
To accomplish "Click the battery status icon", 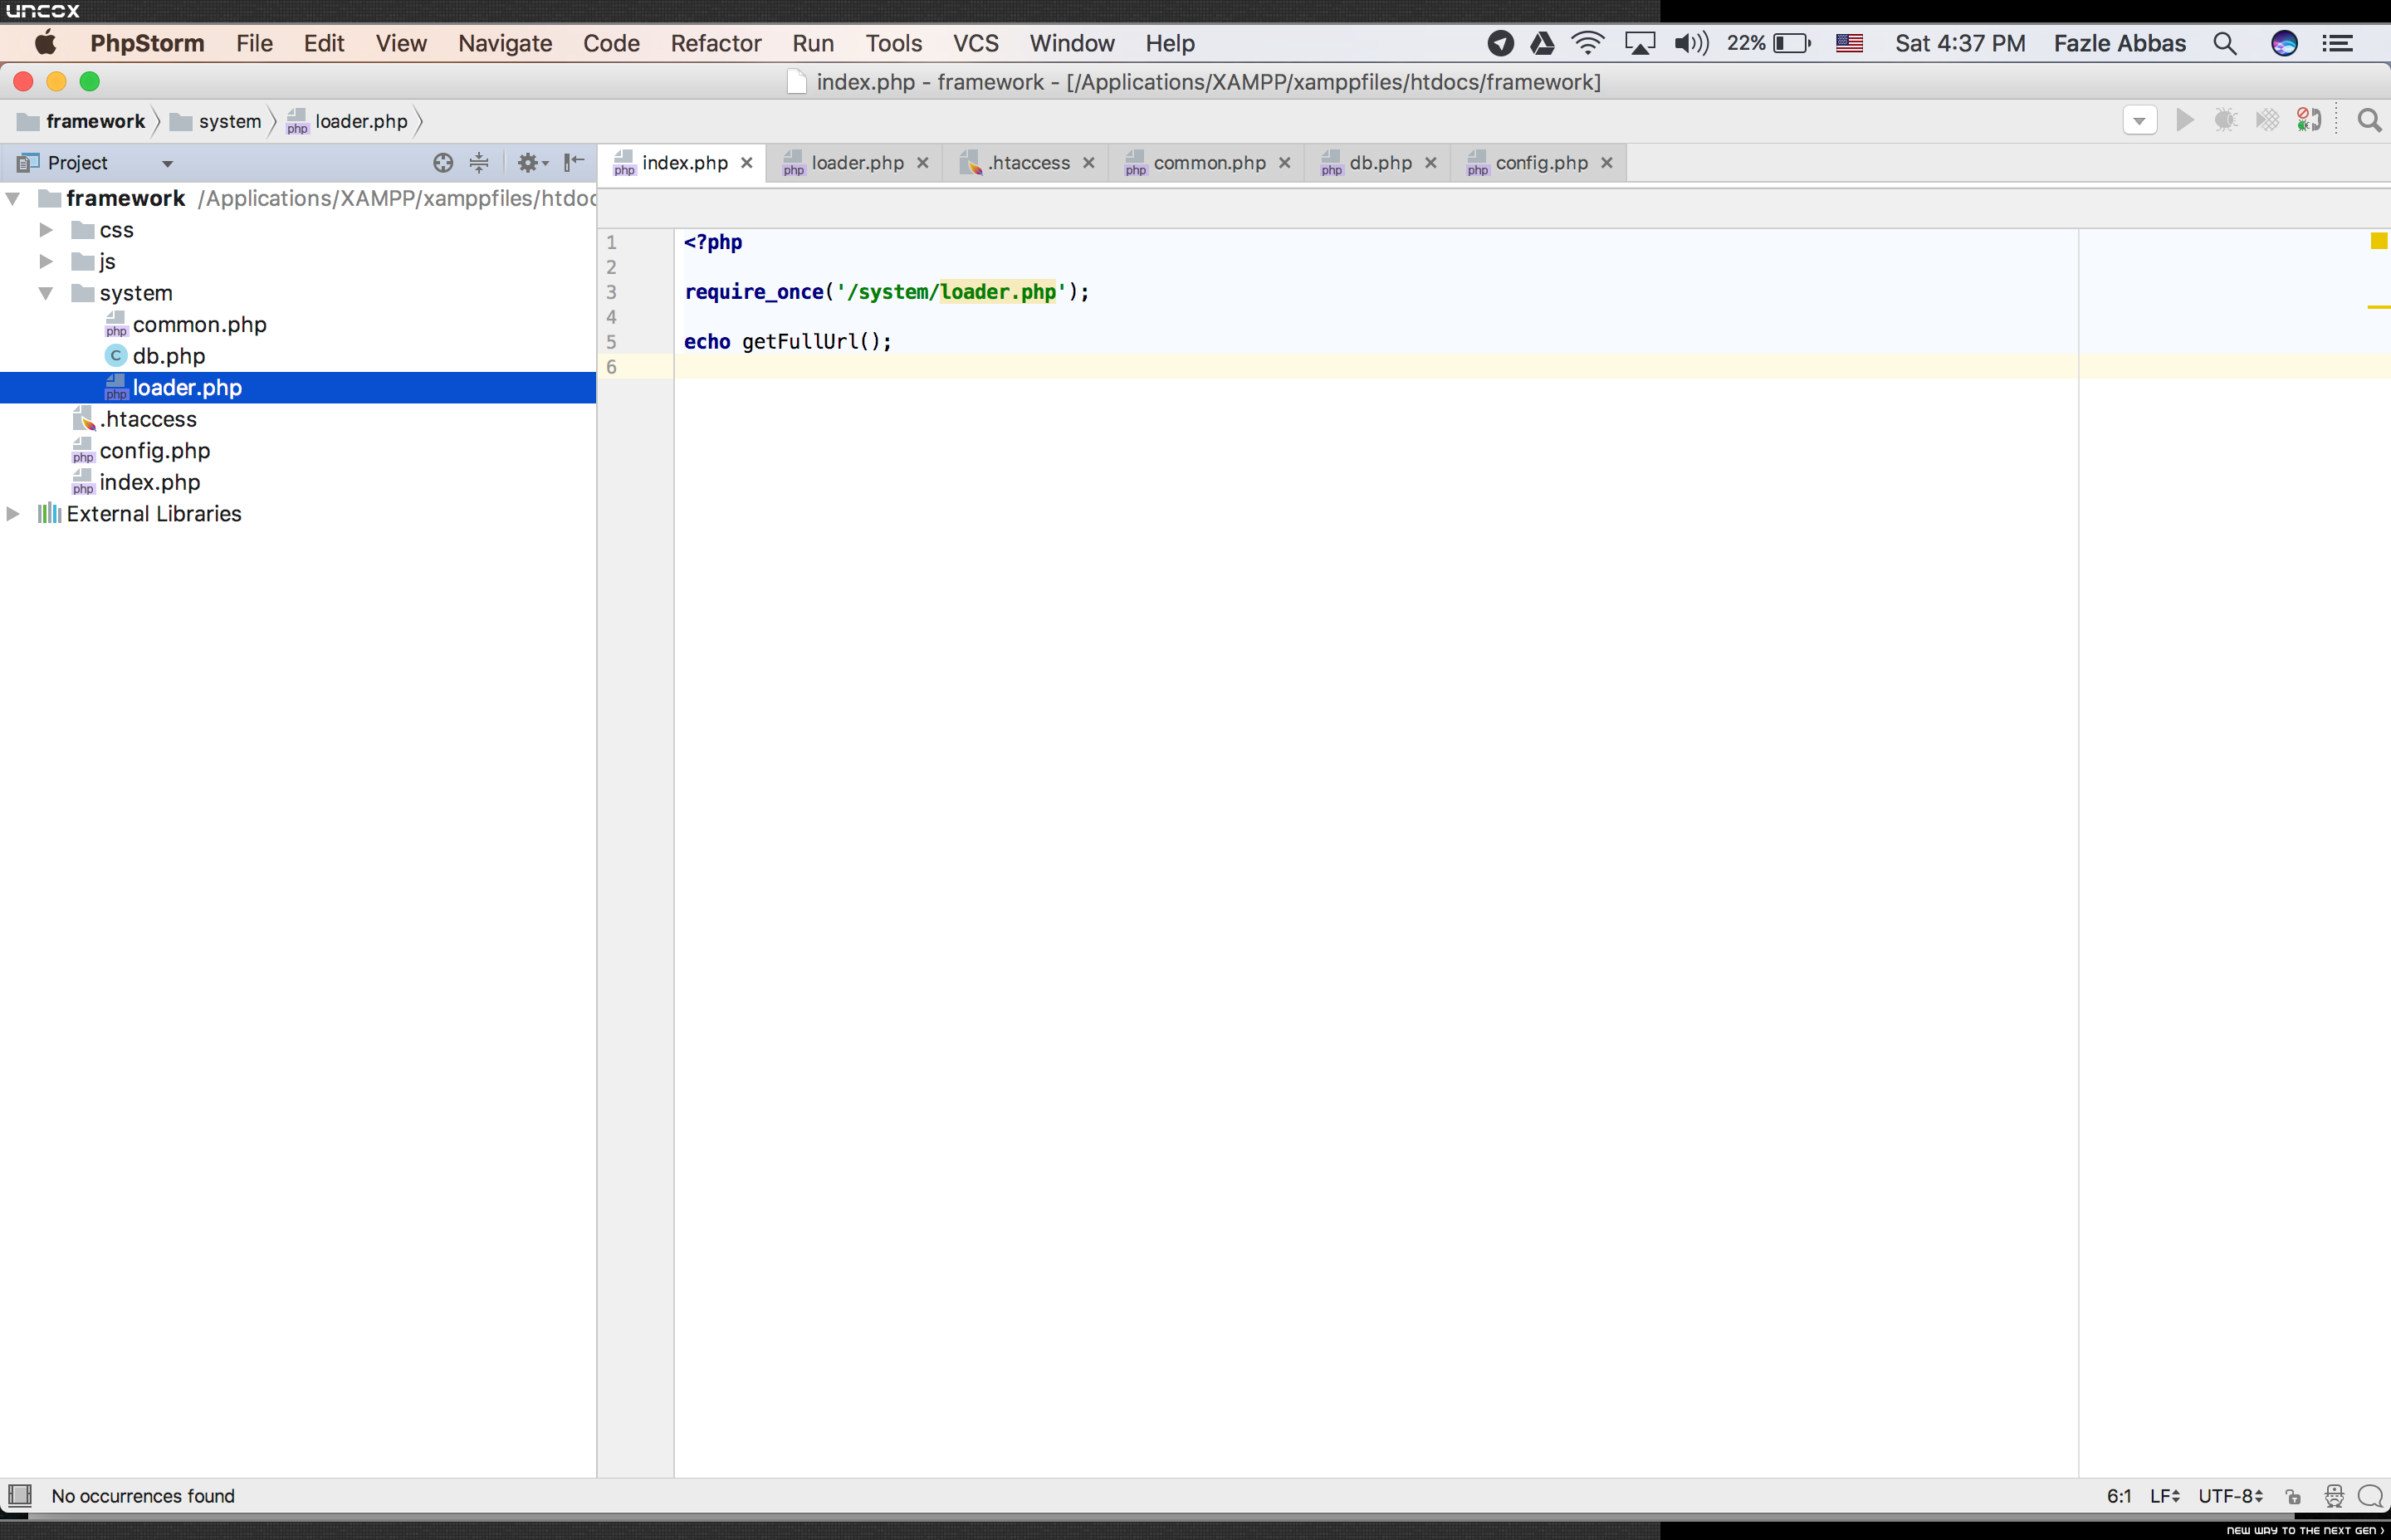I will (1792, 43).
